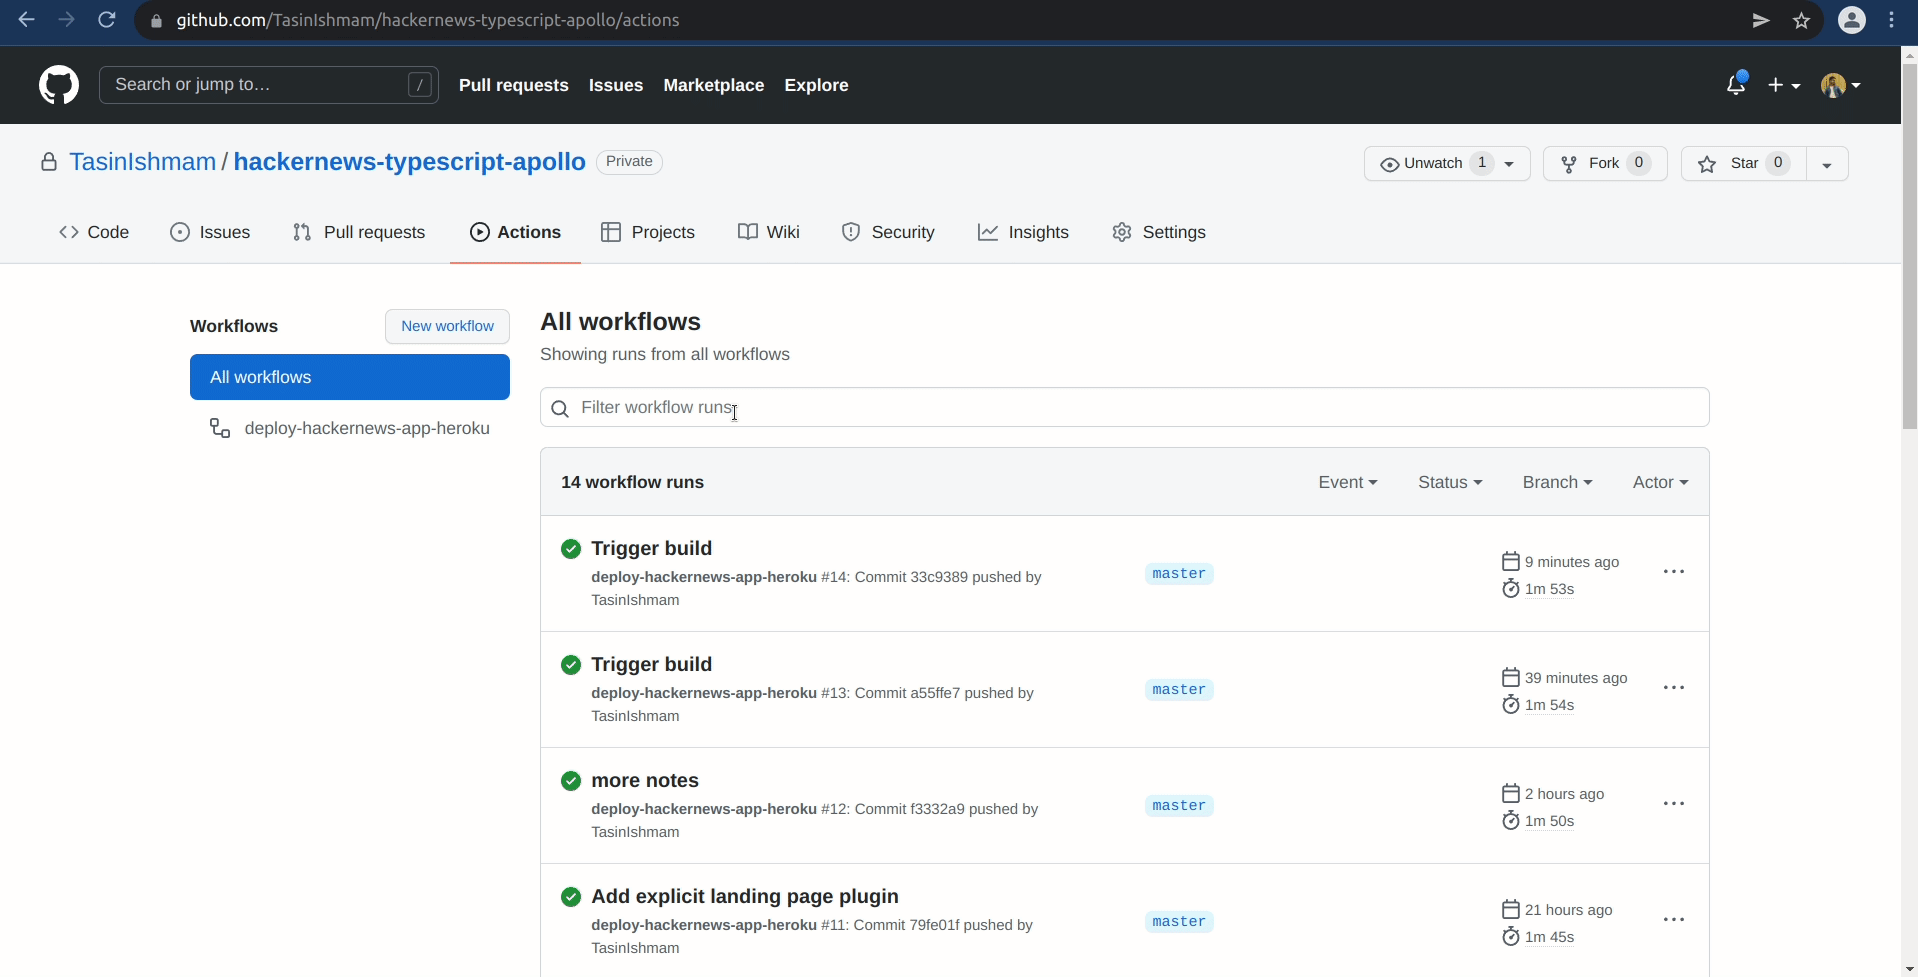Open the Settings tab
This screenshot has height=977, width=1918.
pyautogui.click(x=1159, y=232)
